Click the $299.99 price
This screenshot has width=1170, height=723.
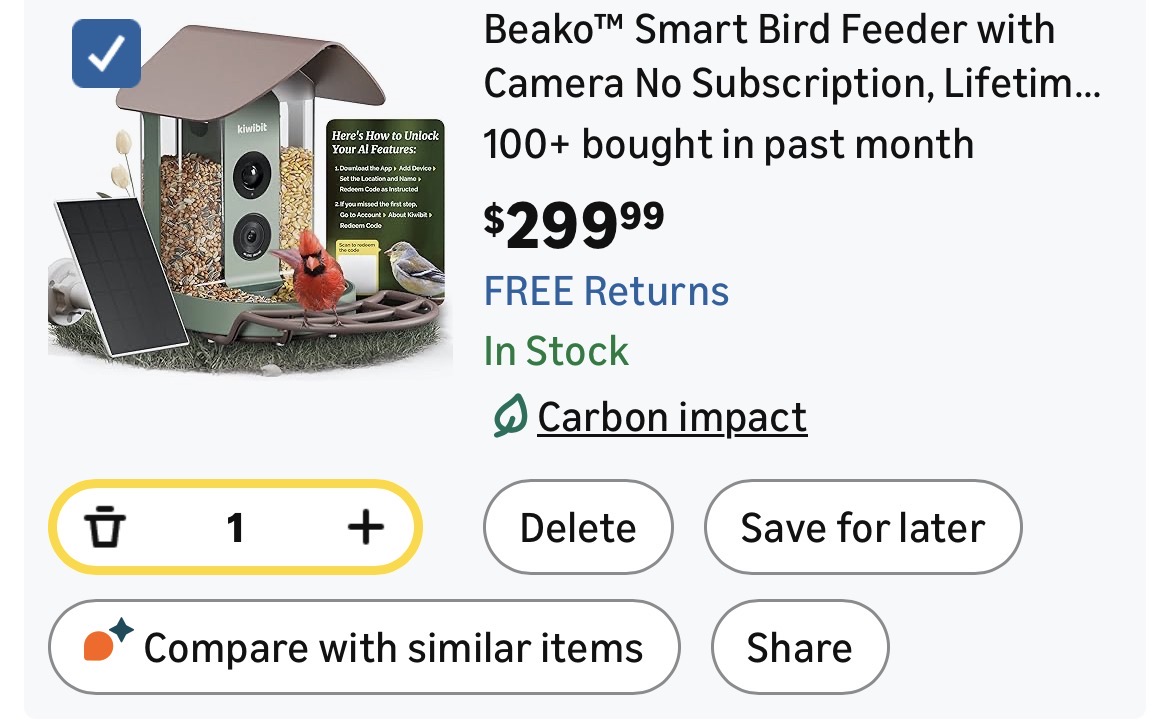click(x=573, y=225)
